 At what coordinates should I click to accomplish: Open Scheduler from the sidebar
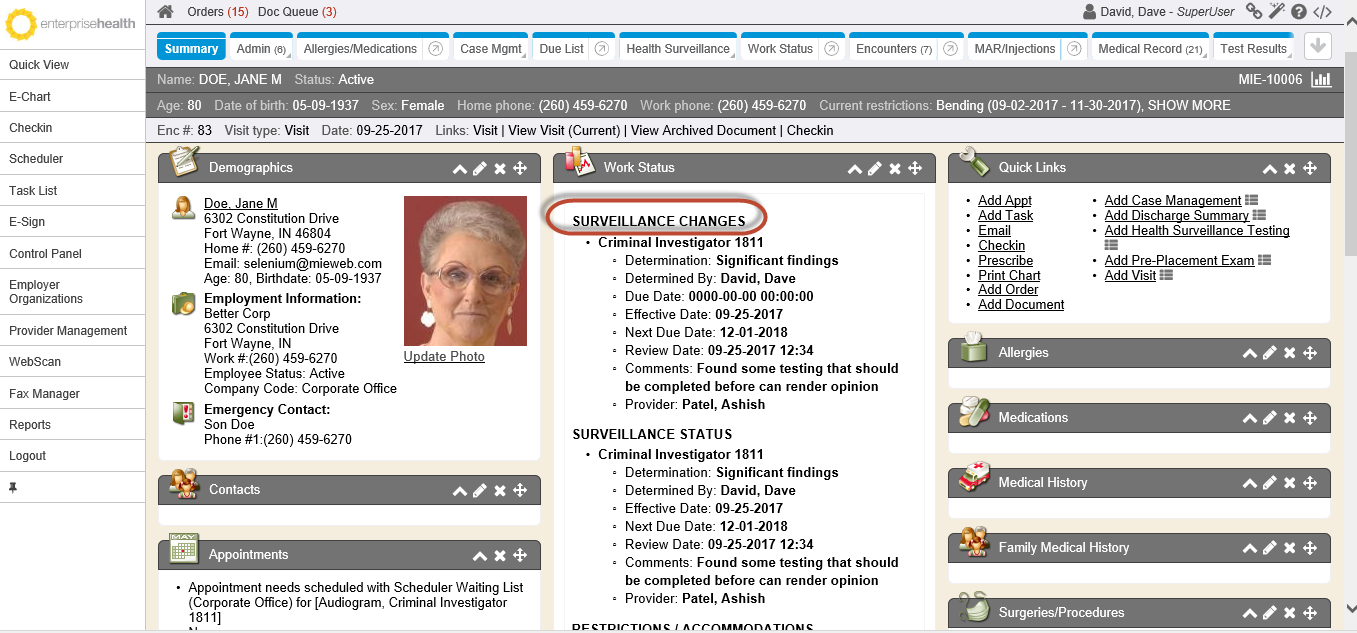pyautogui.click(x=36, y=159)
